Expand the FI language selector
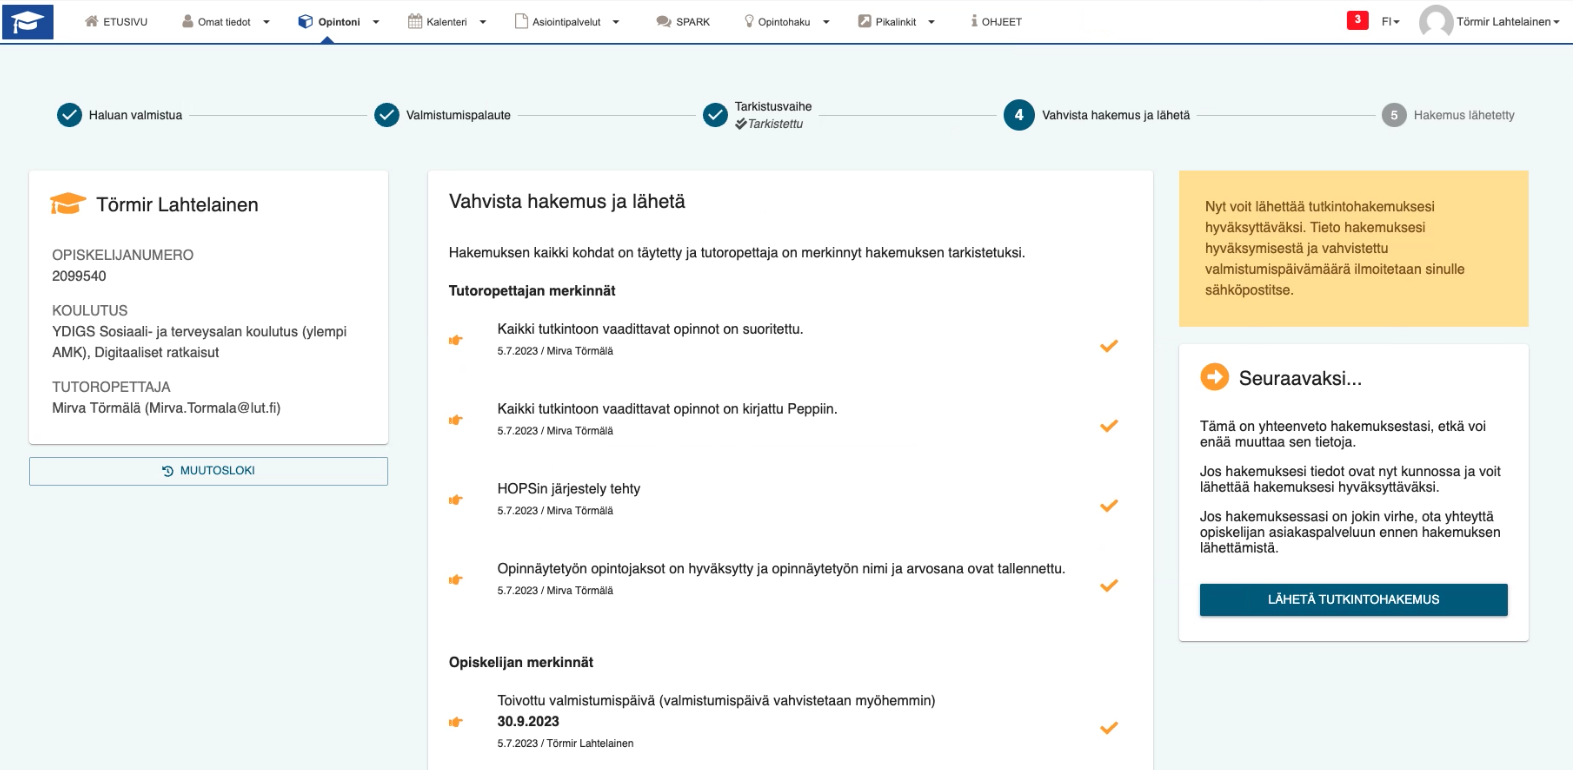 (x=1391, y=22)
